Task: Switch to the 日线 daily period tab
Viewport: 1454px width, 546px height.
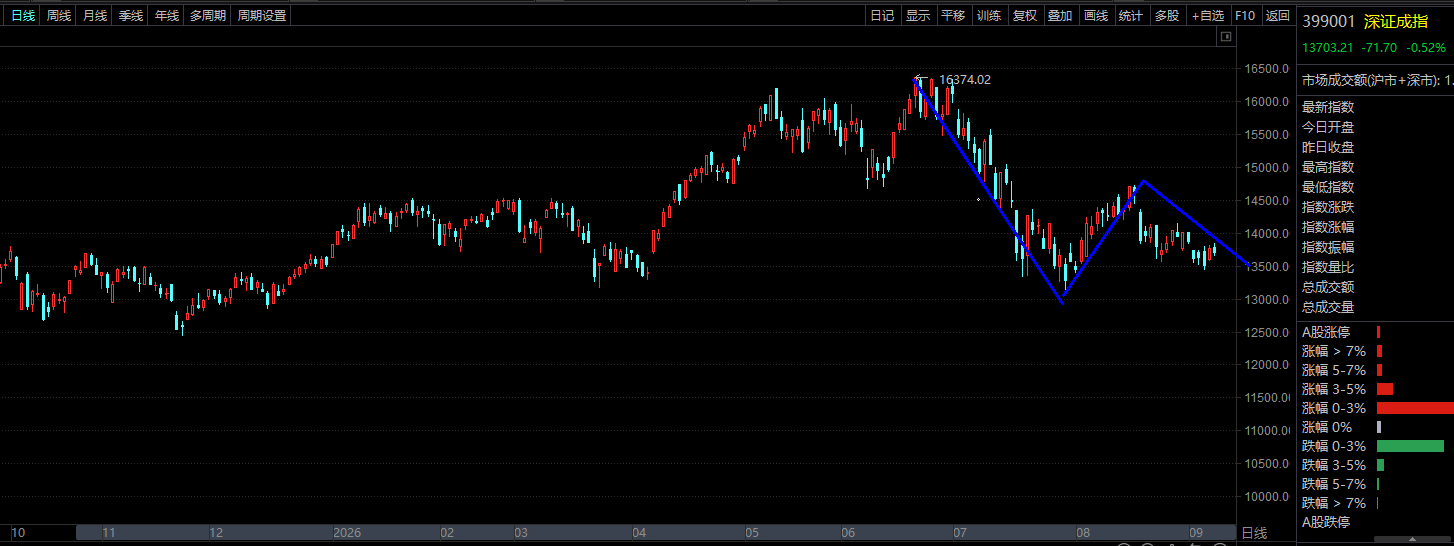Action: [22, 15]
